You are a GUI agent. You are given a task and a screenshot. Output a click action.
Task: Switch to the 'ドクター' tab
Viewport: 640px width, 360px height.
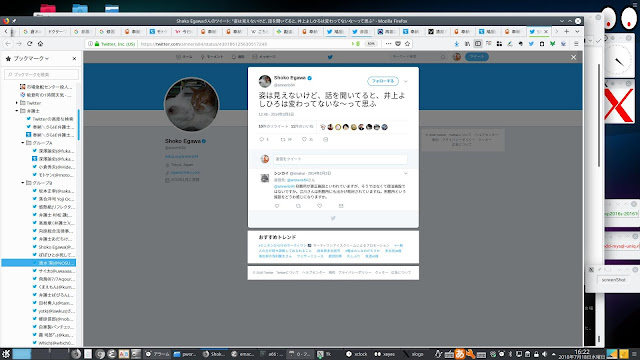click(x=57, y=31)
